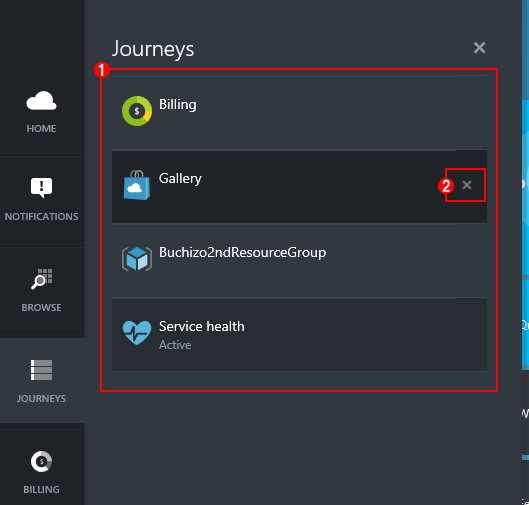Image resolution: width=529 pixels, height=505 pixels.
Task: Click the Gallery shopping bag icon
Action: [x=137, y=185]
